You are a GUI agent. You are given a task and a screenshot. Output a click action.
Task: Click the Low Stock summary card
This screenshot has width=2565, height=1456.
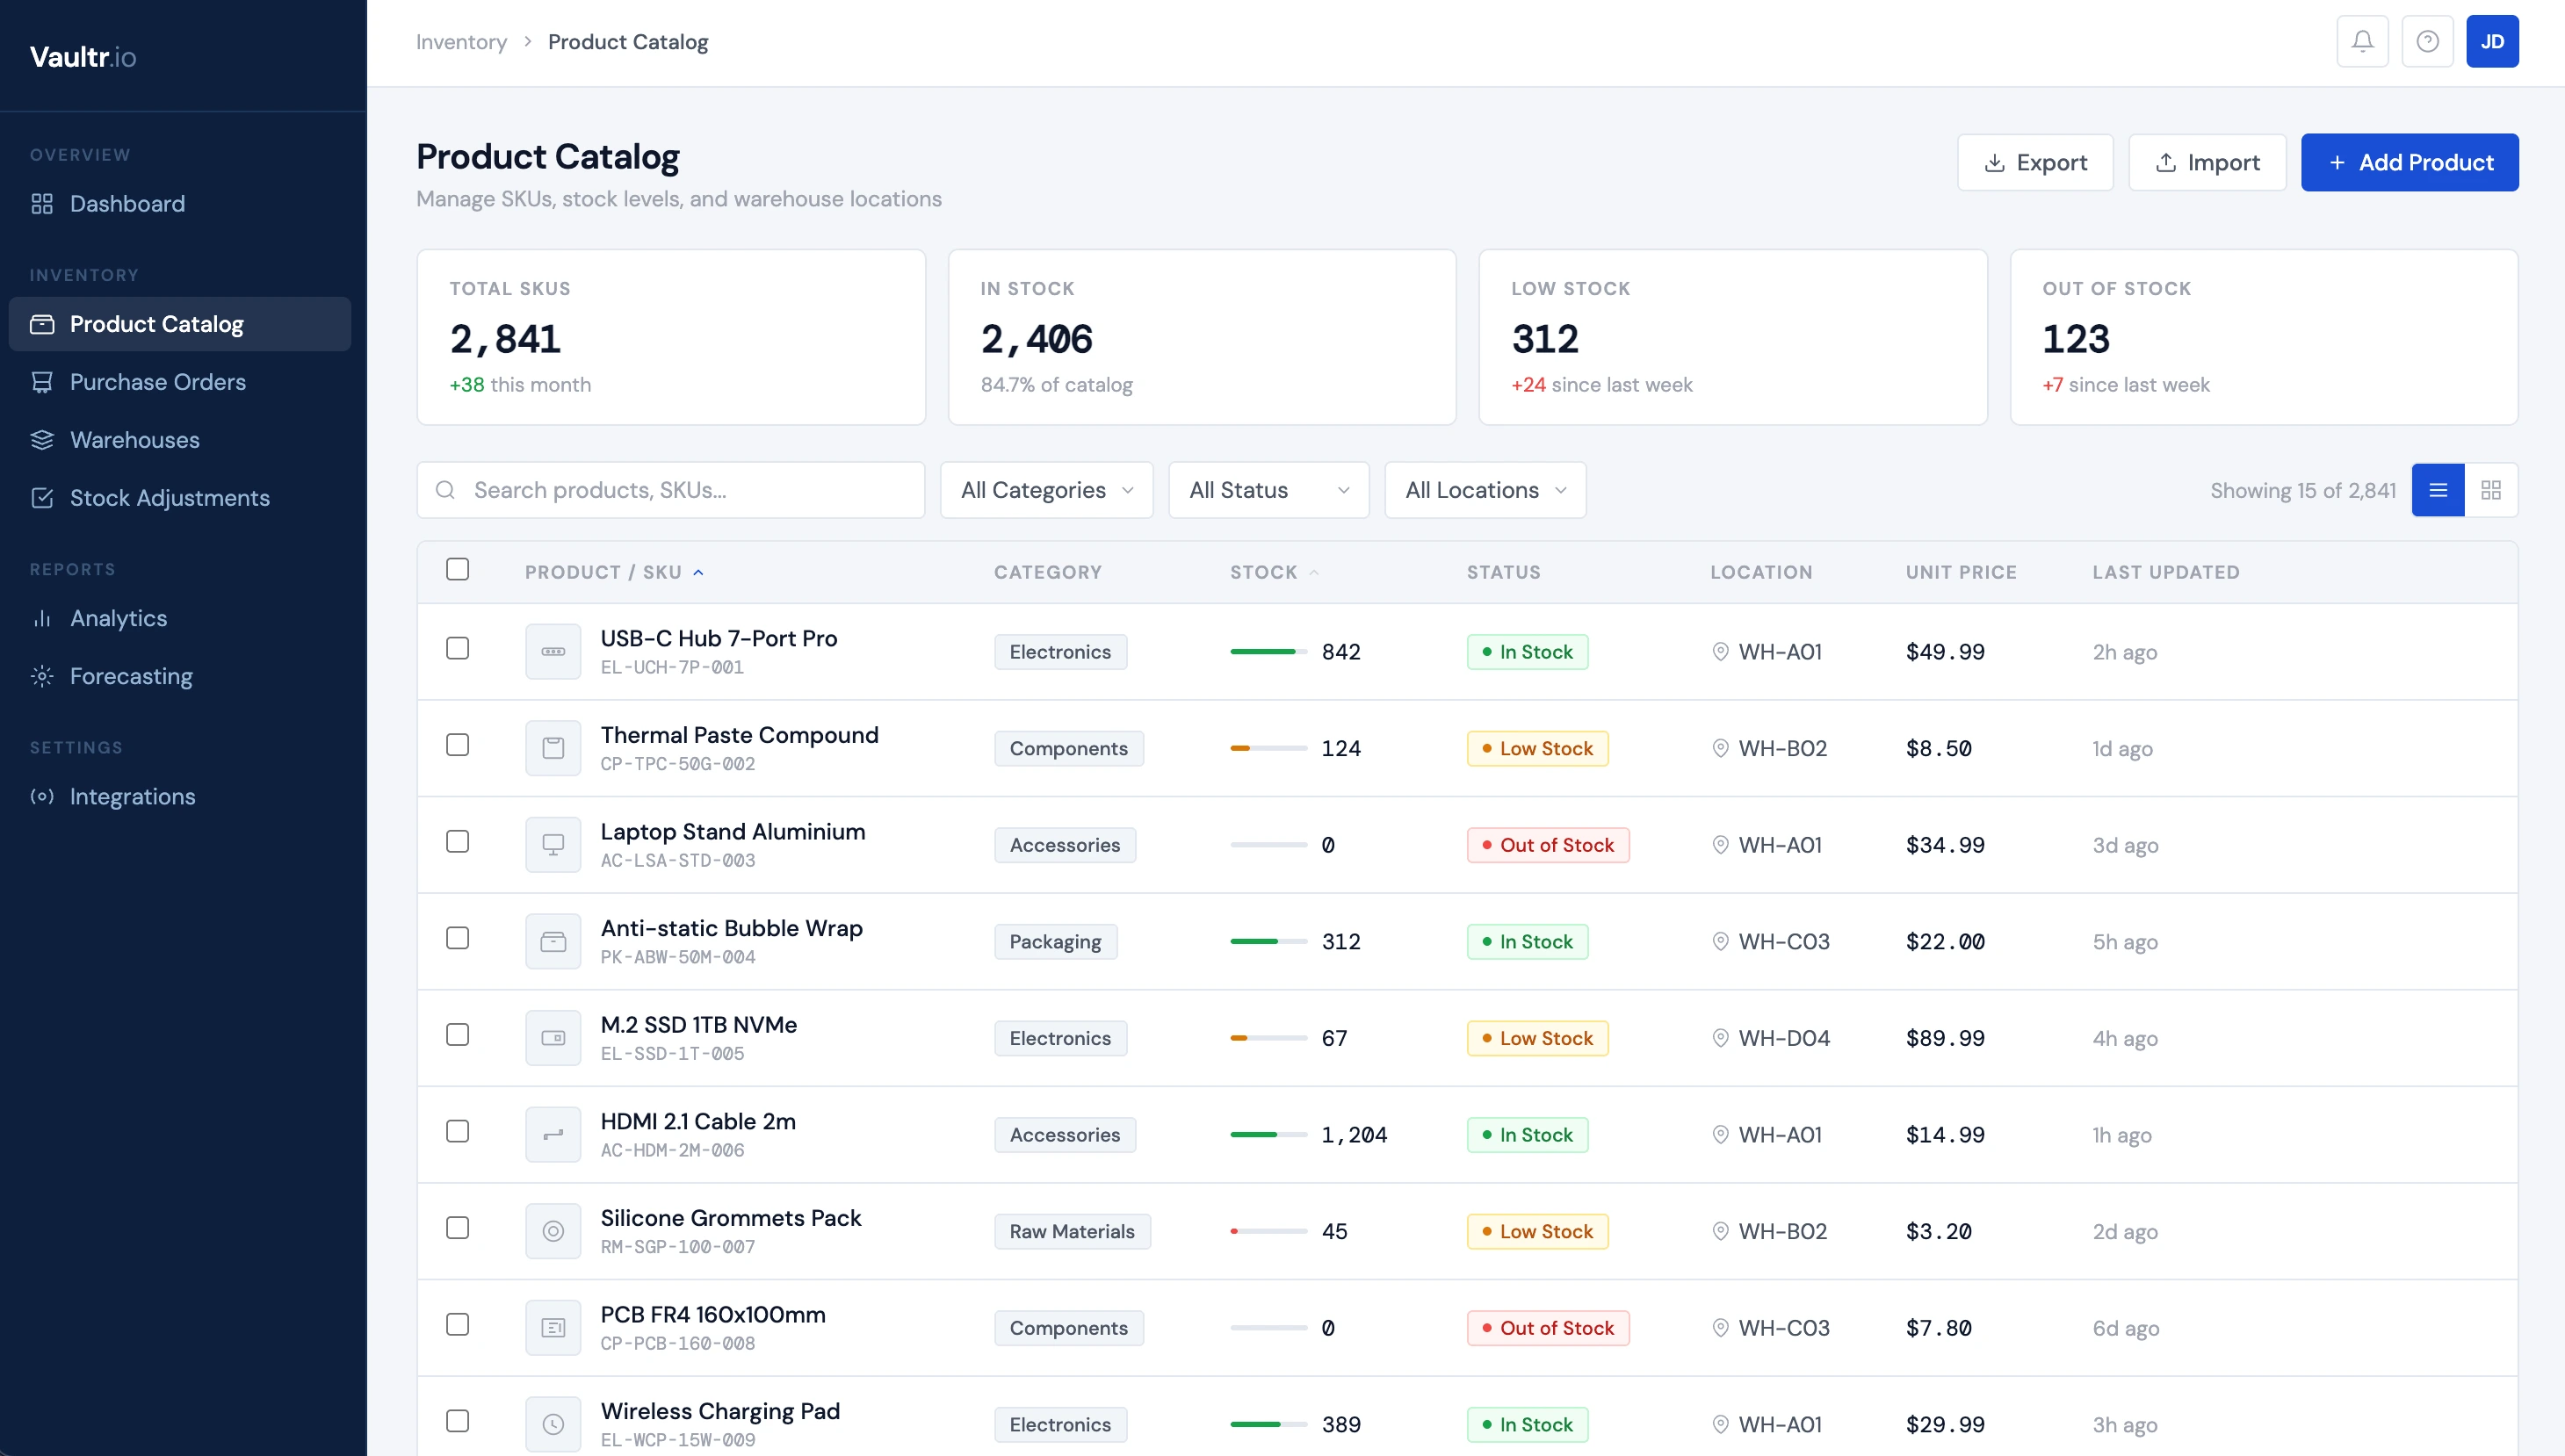[1733, 337]
